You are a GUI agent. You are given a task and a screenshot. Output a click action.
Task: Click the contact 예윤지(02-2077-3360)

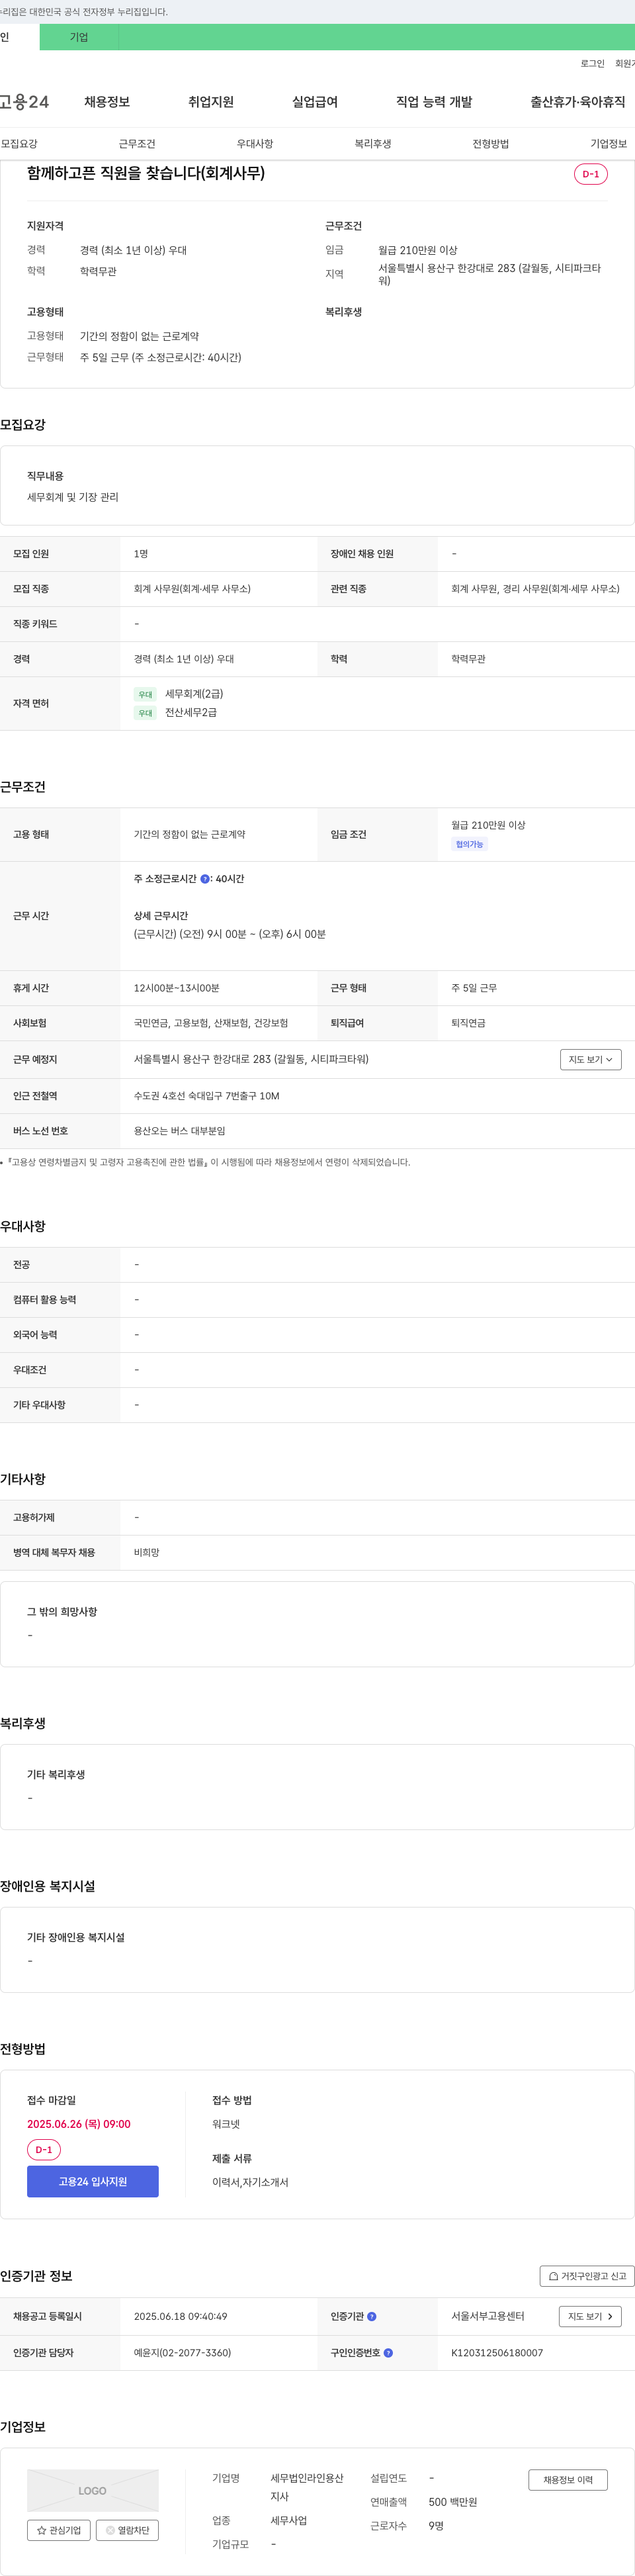[182, 2353]
